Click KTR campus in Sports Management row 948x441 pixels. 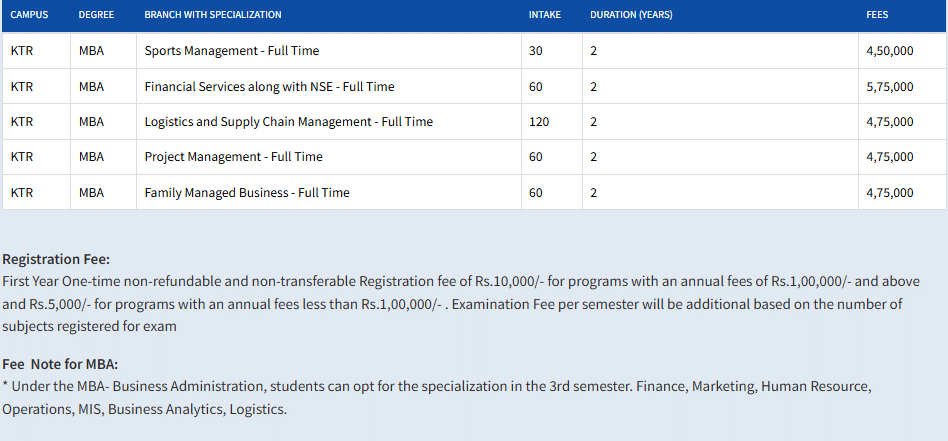tap(22, 51)
